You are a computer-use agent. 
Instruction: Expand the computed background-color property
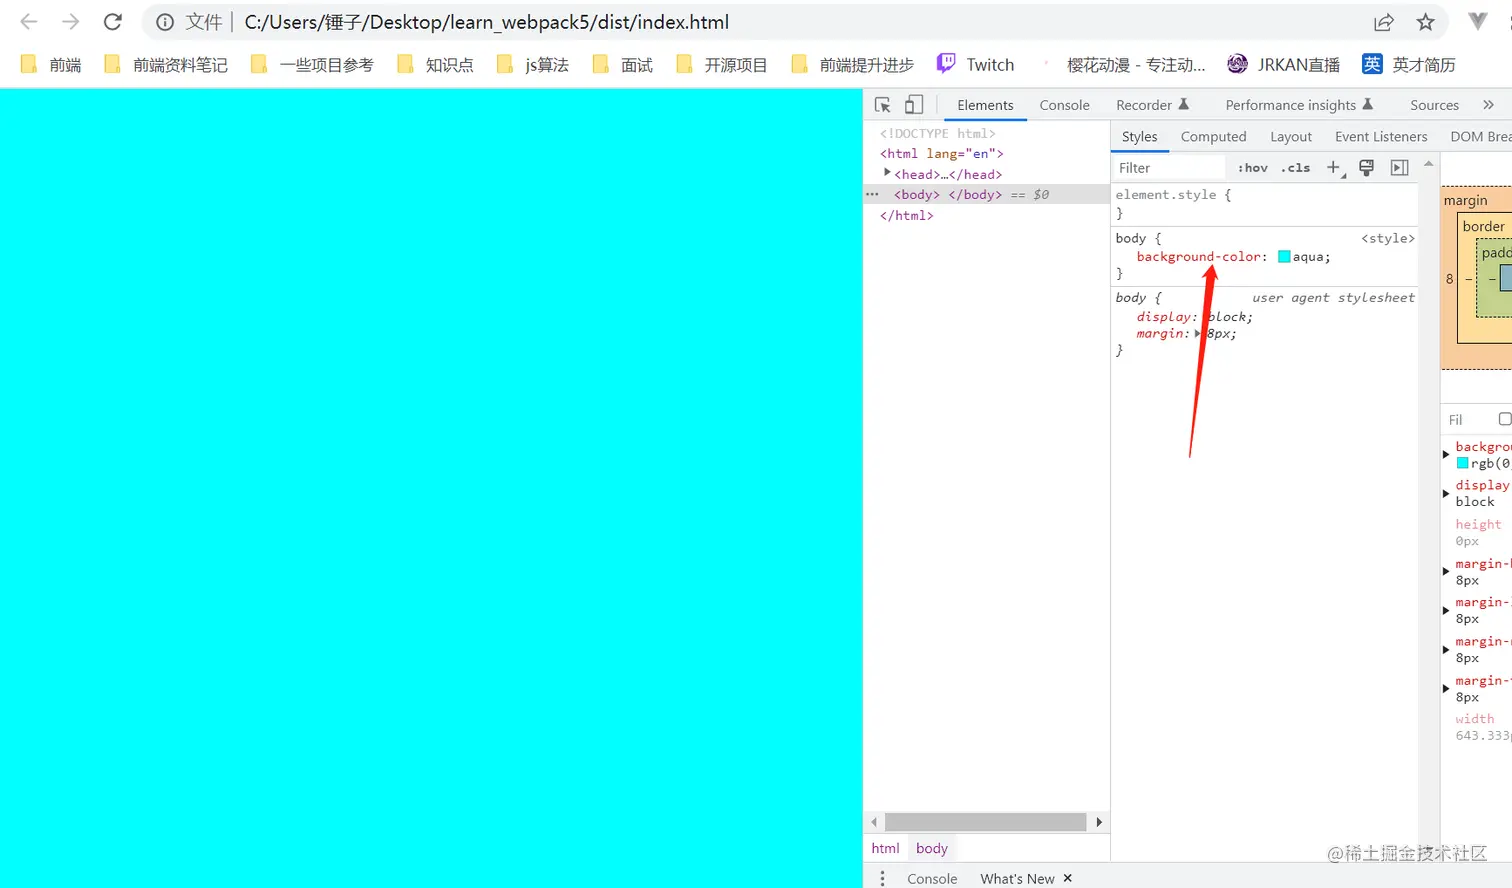coord(1446,455)
